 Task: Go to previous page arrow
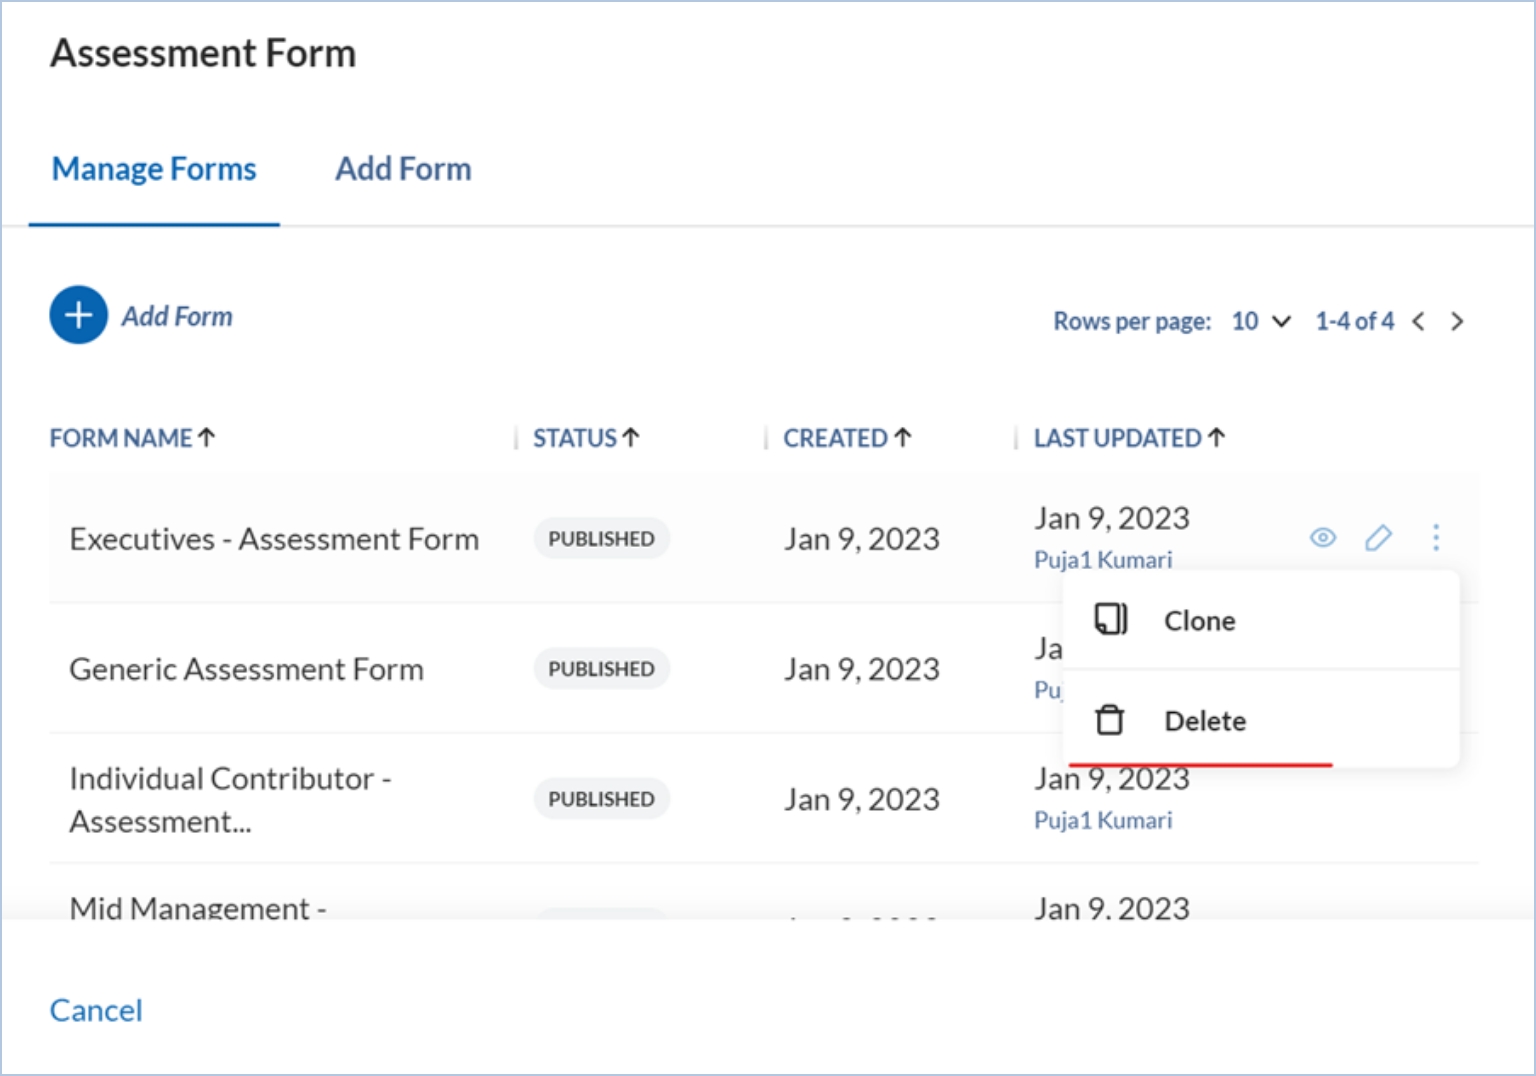(1418, 321)
